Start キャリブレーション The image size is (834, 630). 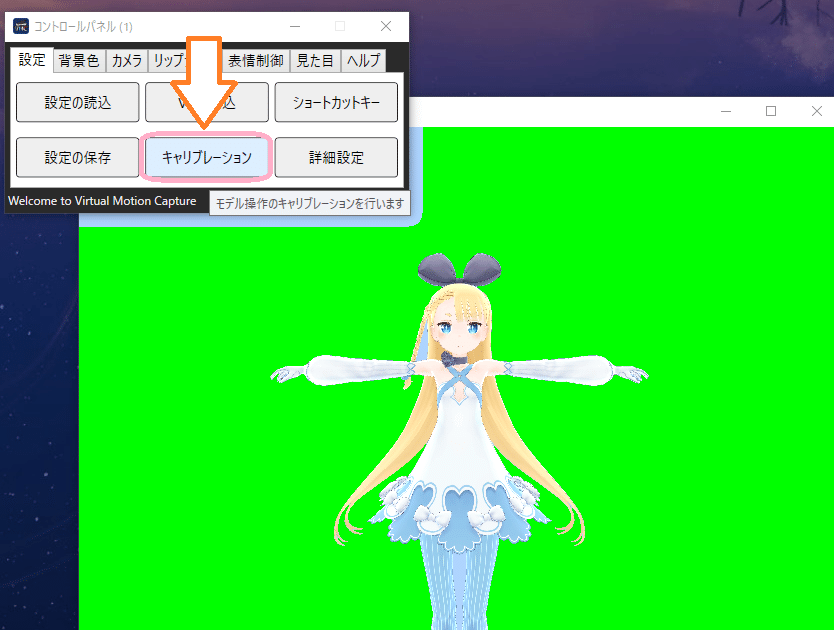206,158
